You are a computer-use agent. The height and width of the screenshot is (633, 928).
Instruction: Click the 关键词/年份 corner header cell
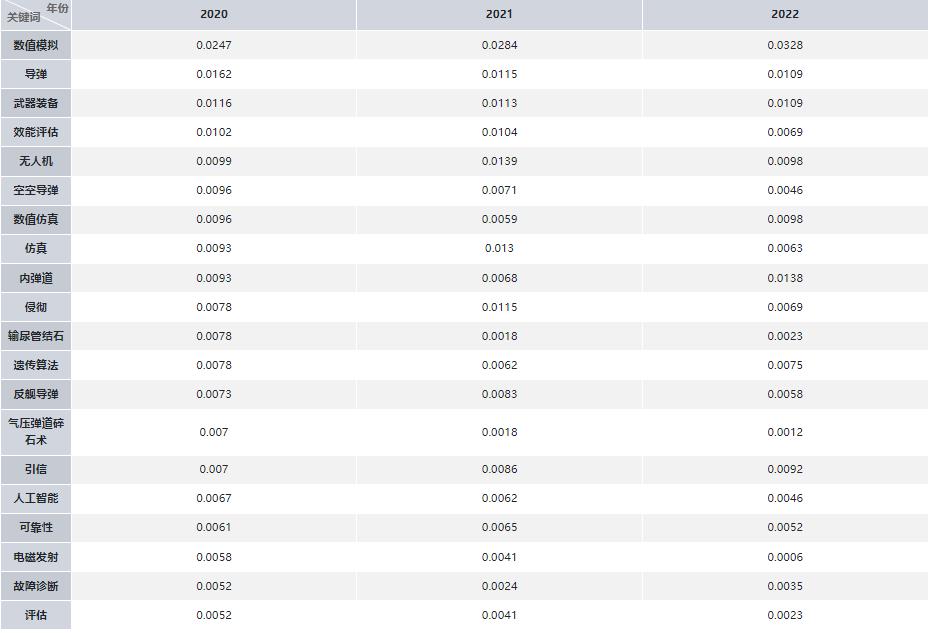(36, 14)
